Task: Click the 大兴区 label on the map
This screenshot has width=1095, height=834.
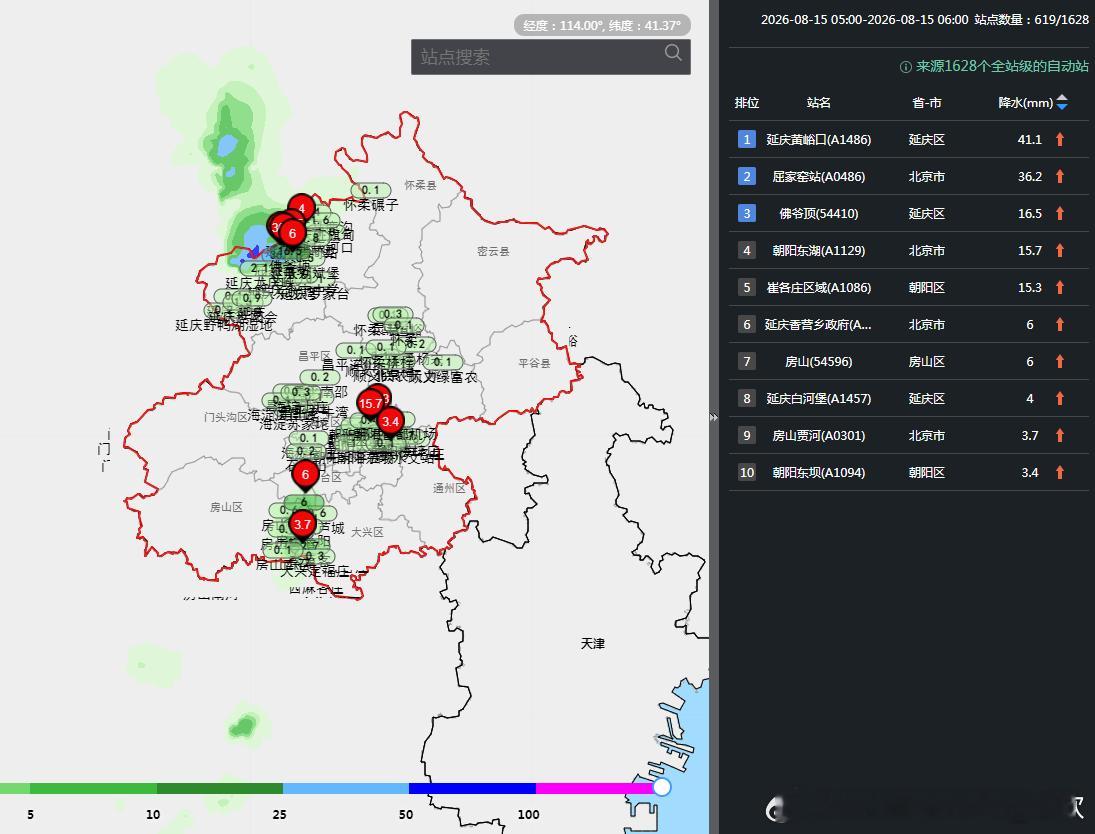Action: click(x=367, y=532)
